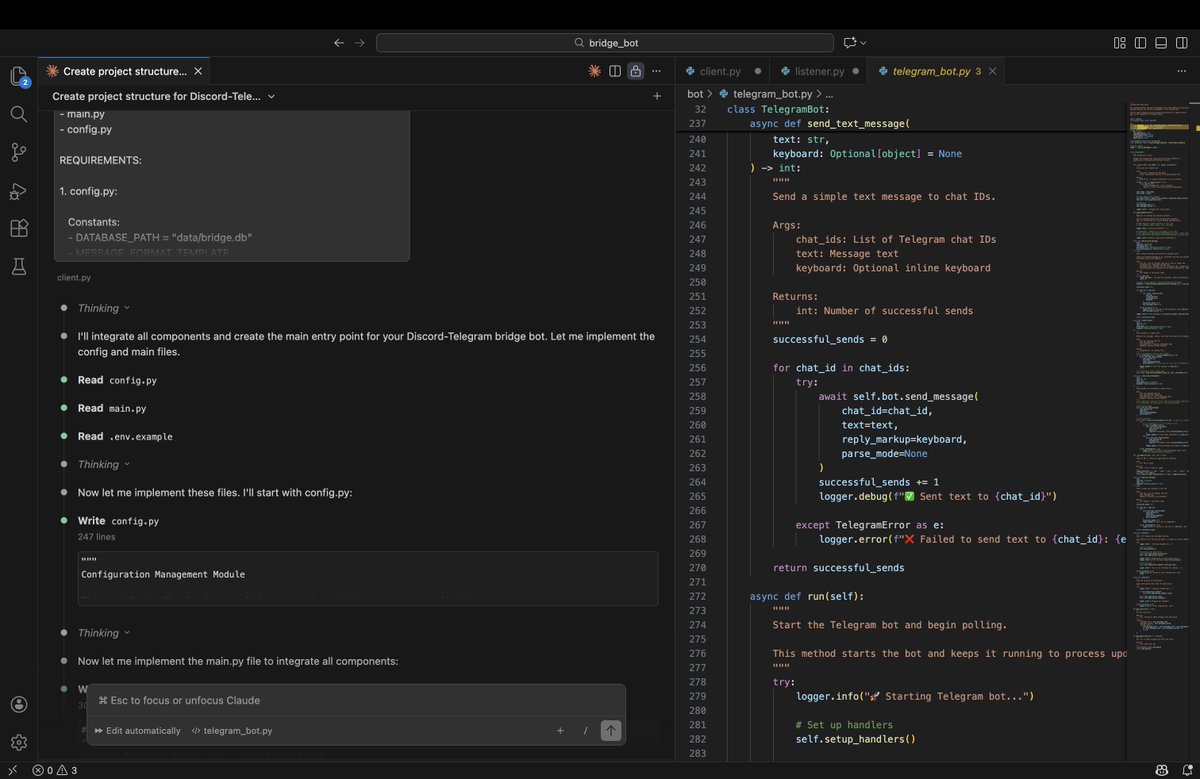Image resolution: width=1200 pixels, height=779 pixels.
Task: Expand the breadcrumb ellipsis segment
Action: (829, 93)
